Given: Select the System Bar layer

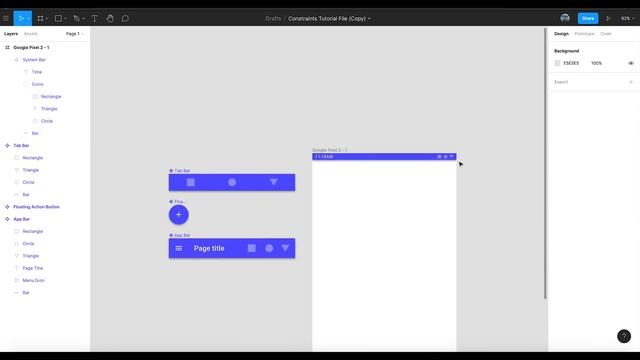Looking at the screenshot, I should 34,60.
